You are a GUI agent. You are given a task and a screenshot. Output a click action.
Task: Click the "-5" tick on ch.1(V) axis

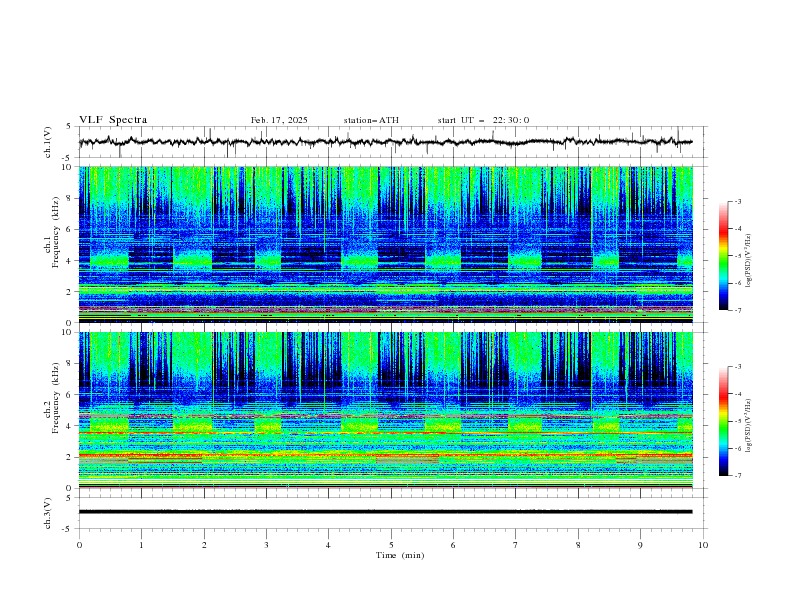[68, 158]
